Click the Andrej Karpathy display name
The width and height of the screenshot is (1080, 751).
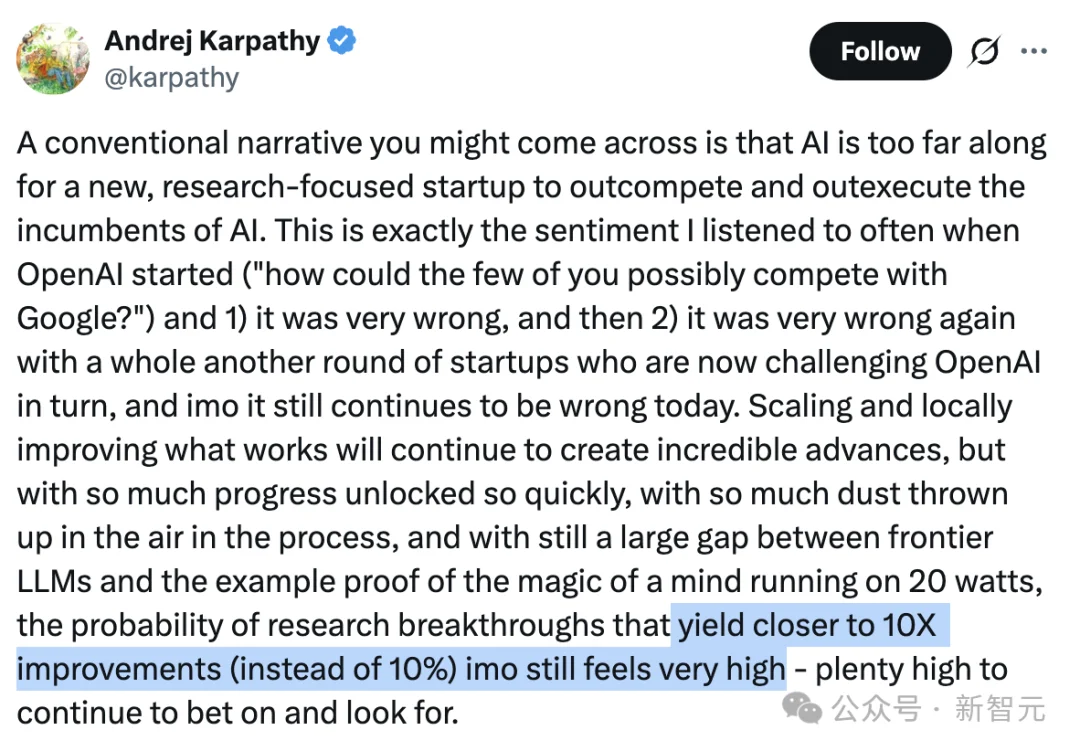[x=212, y=40]
